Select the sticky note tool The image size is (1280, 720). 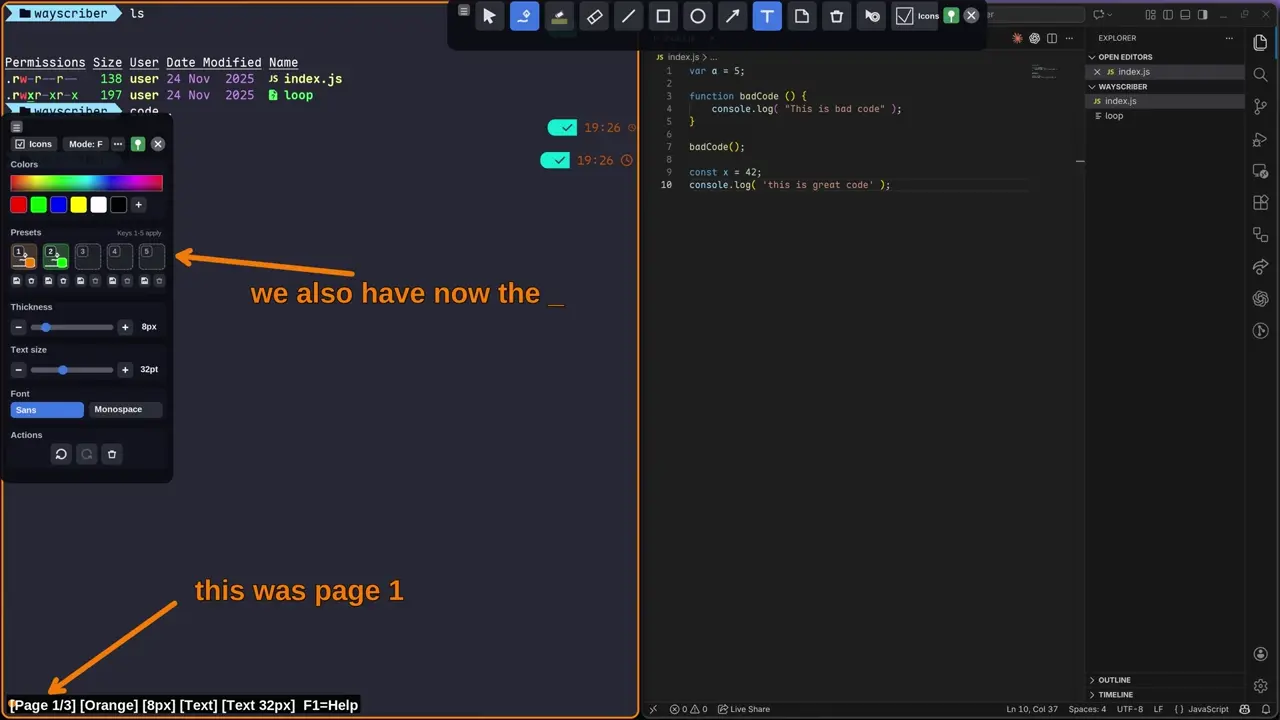click(802, 16)
